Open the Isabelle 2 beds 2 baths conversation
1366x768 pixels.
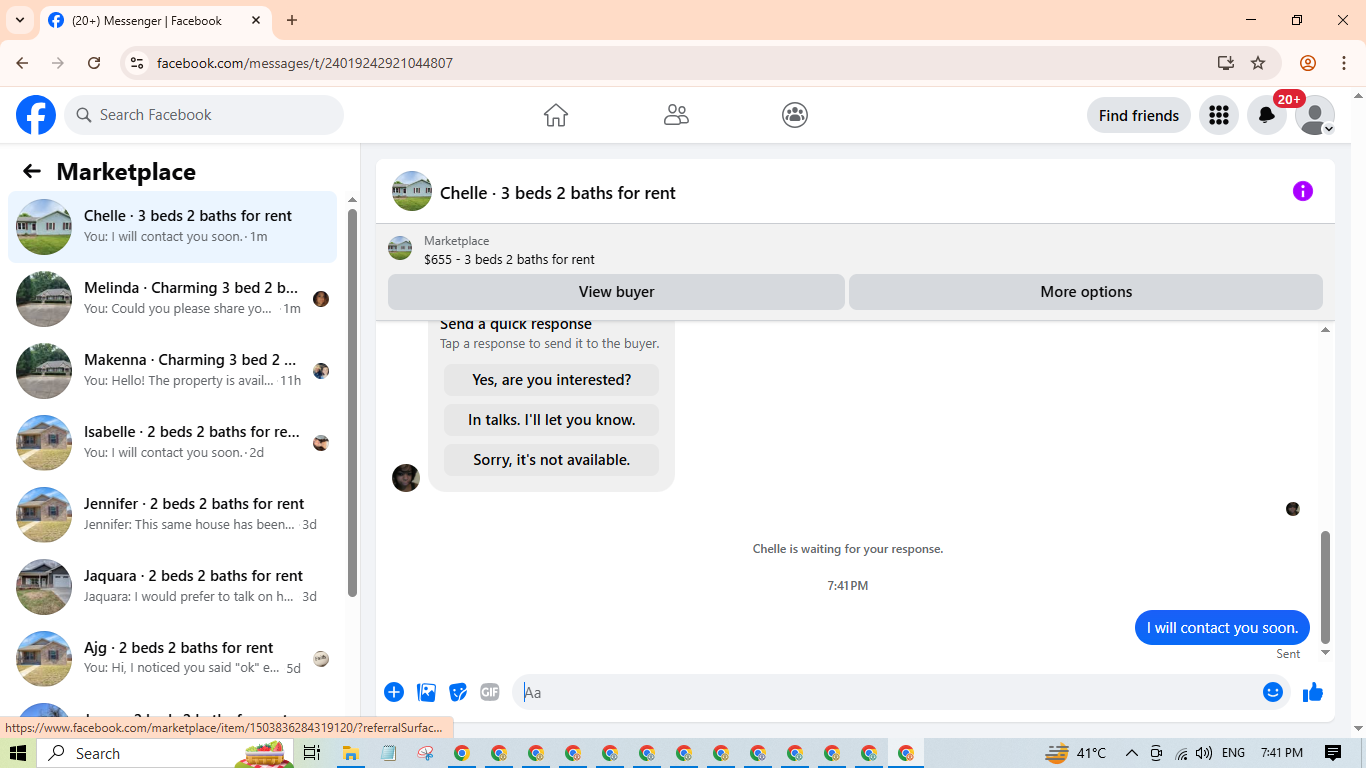[x=173, y=443]
